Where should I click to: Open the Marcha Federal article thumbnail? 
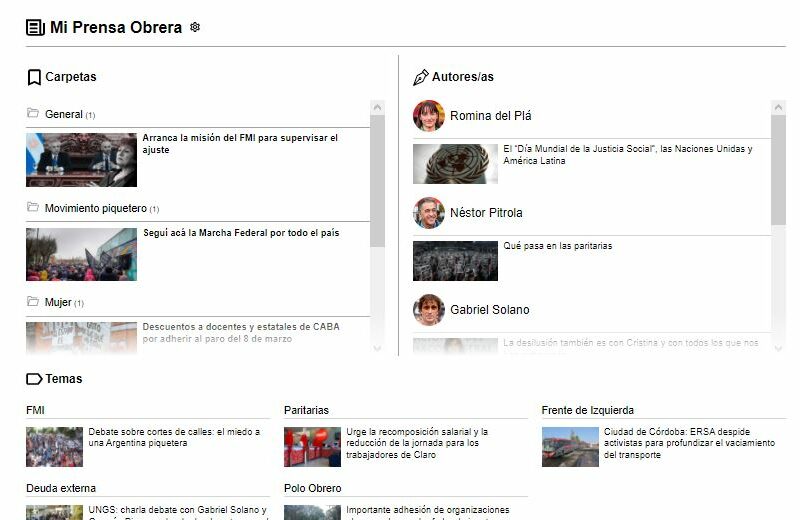81,254
